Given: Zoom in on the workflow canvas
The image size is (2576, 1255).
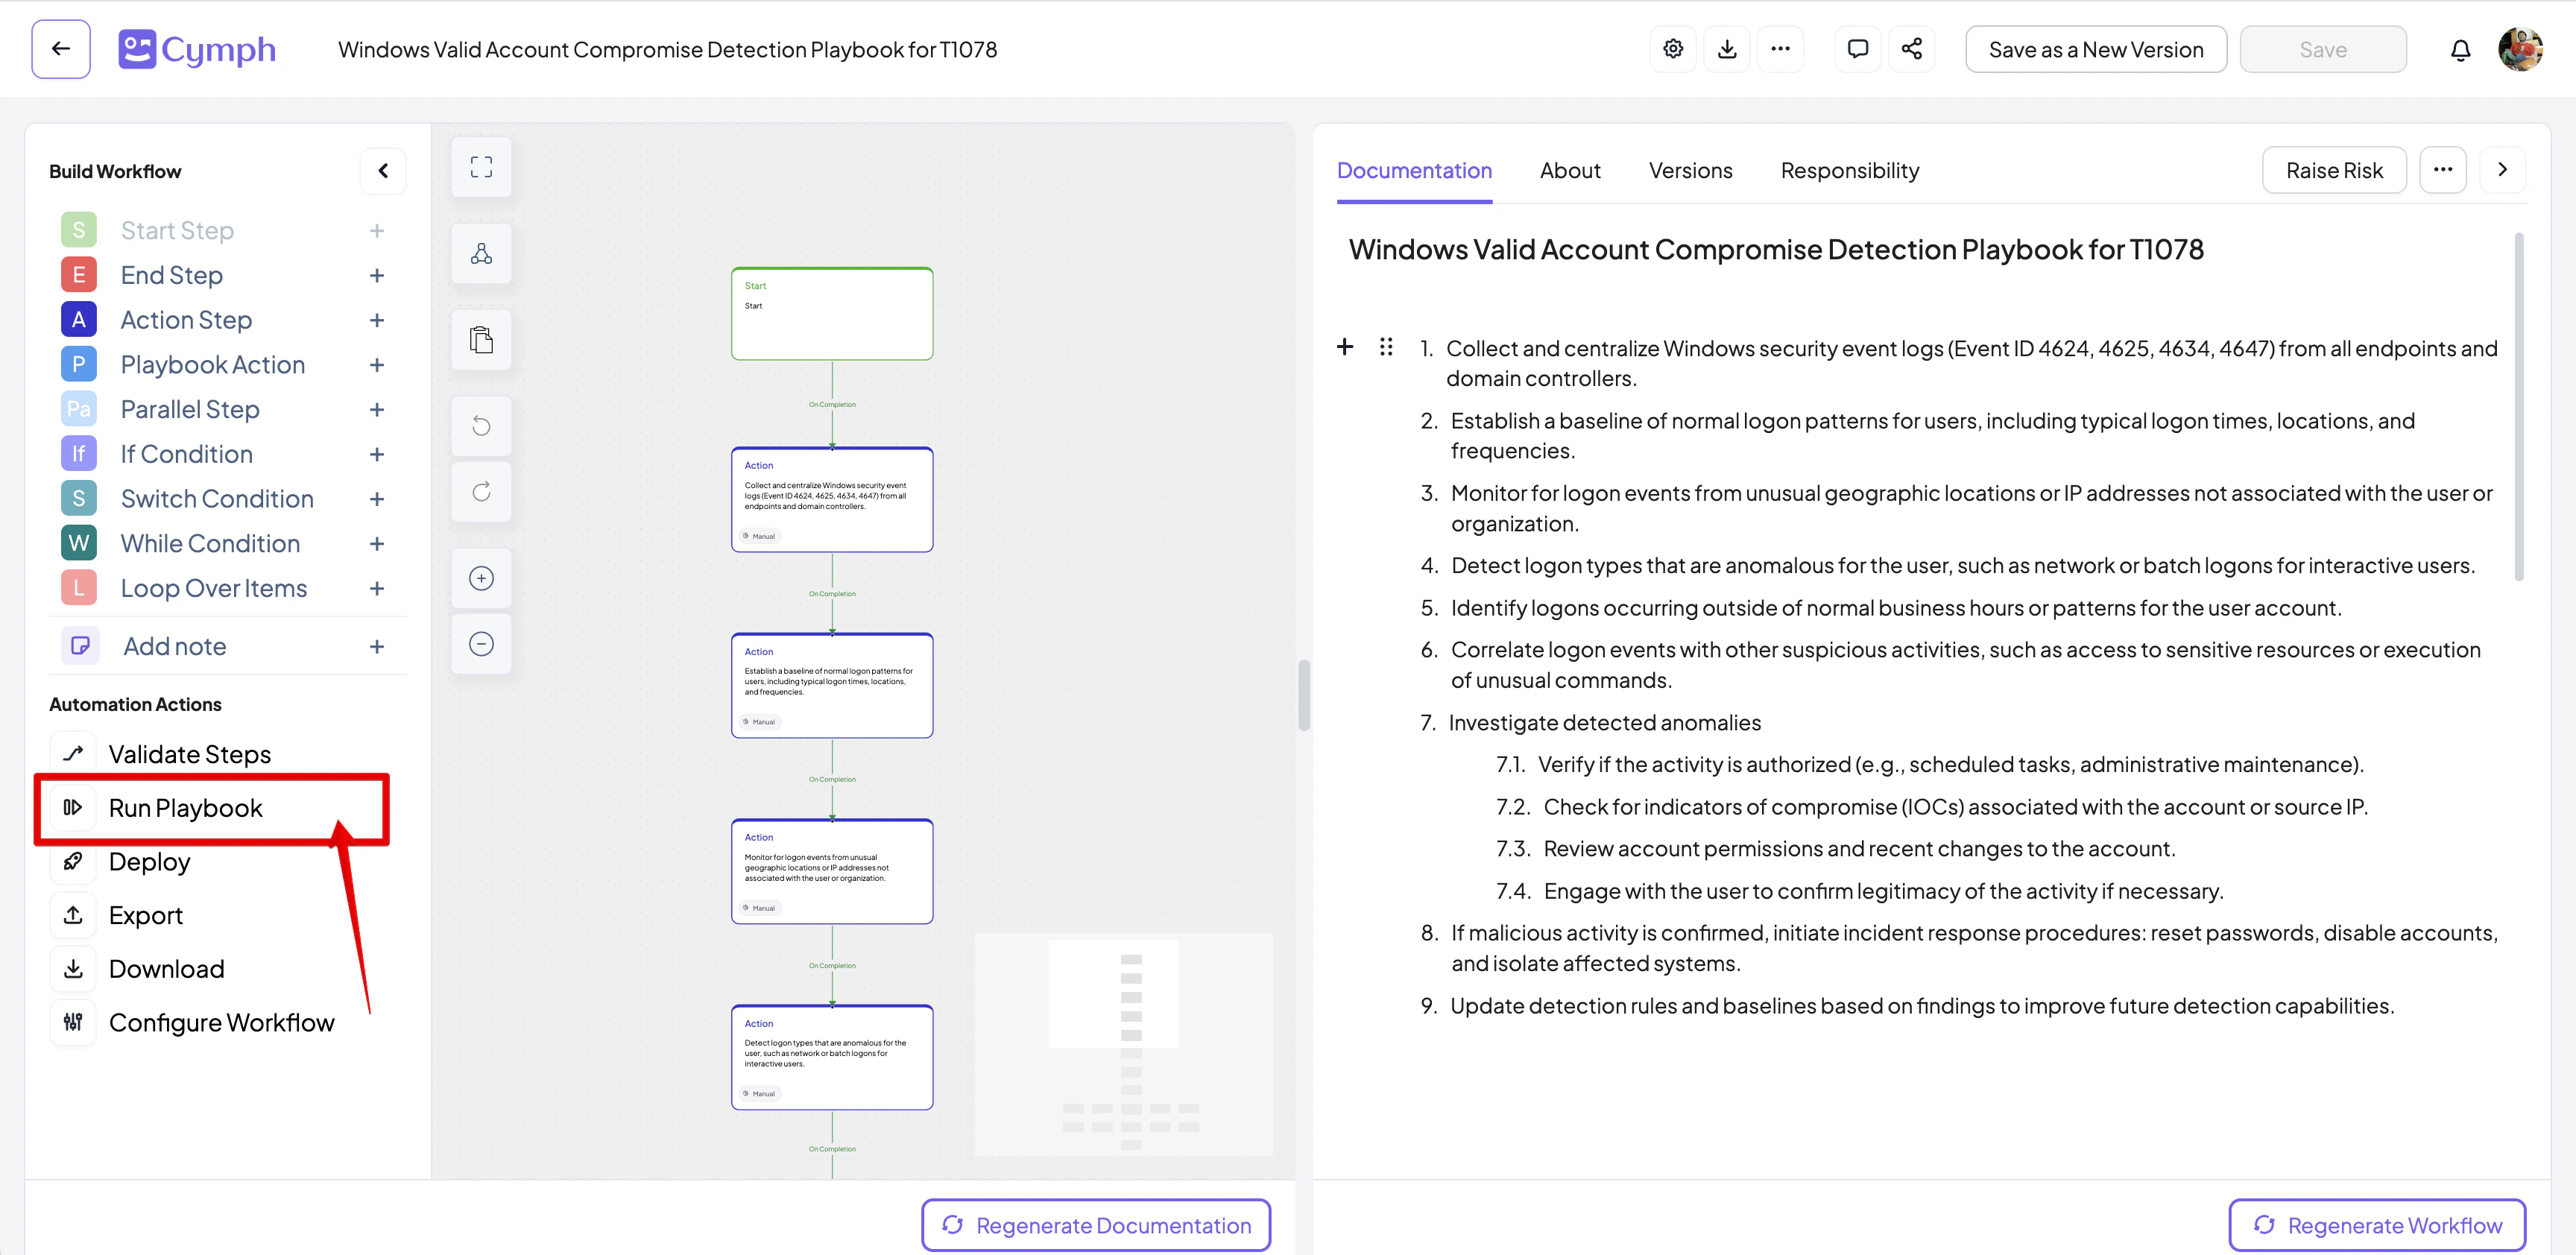Looking at the screenshot, I should tap(481, 577).
